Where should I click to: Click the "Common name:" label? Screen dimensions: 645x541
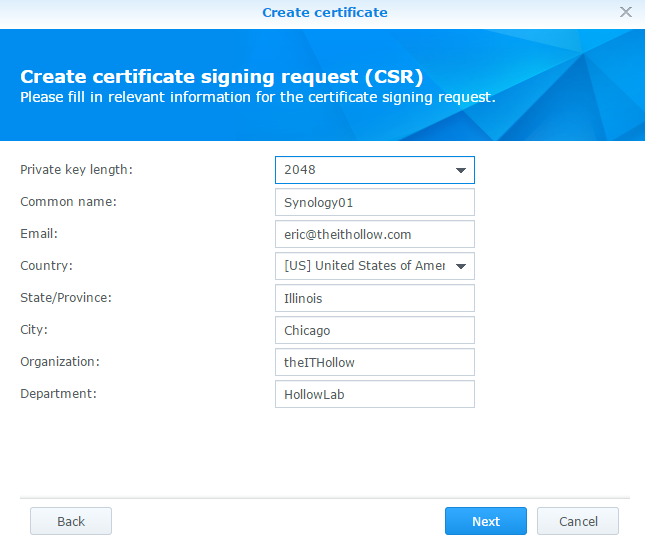coord(68,202)
